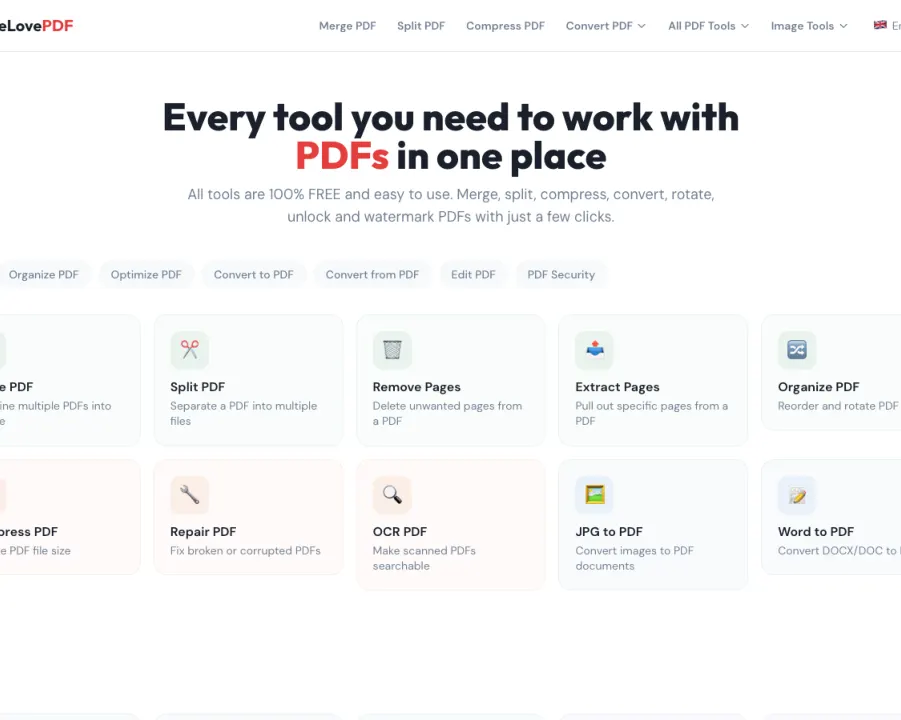Screen dimensions: 901x720
Task: Click 'Separate a PDF into multiple files' text
Action: [x=243, y=413]
